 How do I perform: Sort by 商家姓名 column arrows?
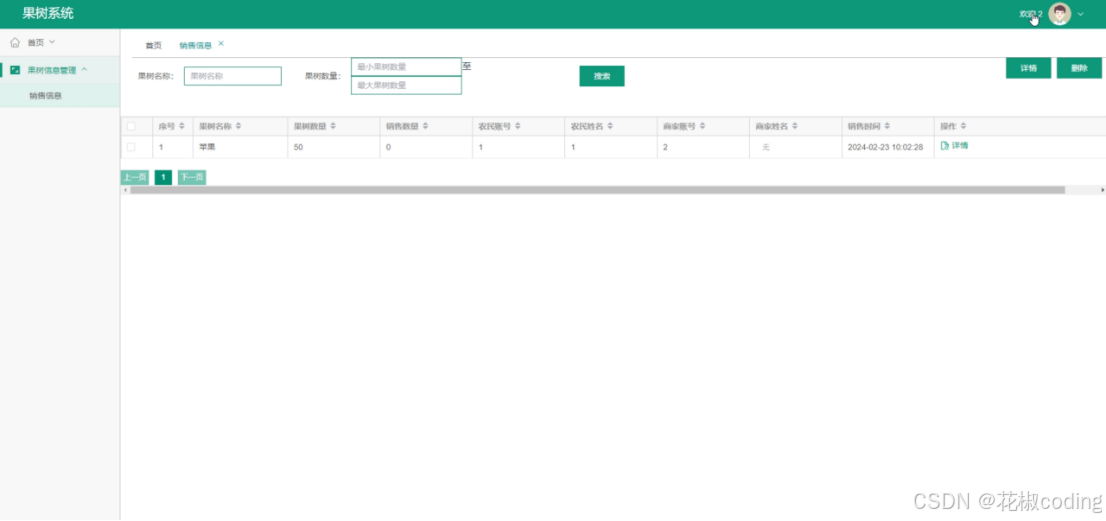point(795,126)
